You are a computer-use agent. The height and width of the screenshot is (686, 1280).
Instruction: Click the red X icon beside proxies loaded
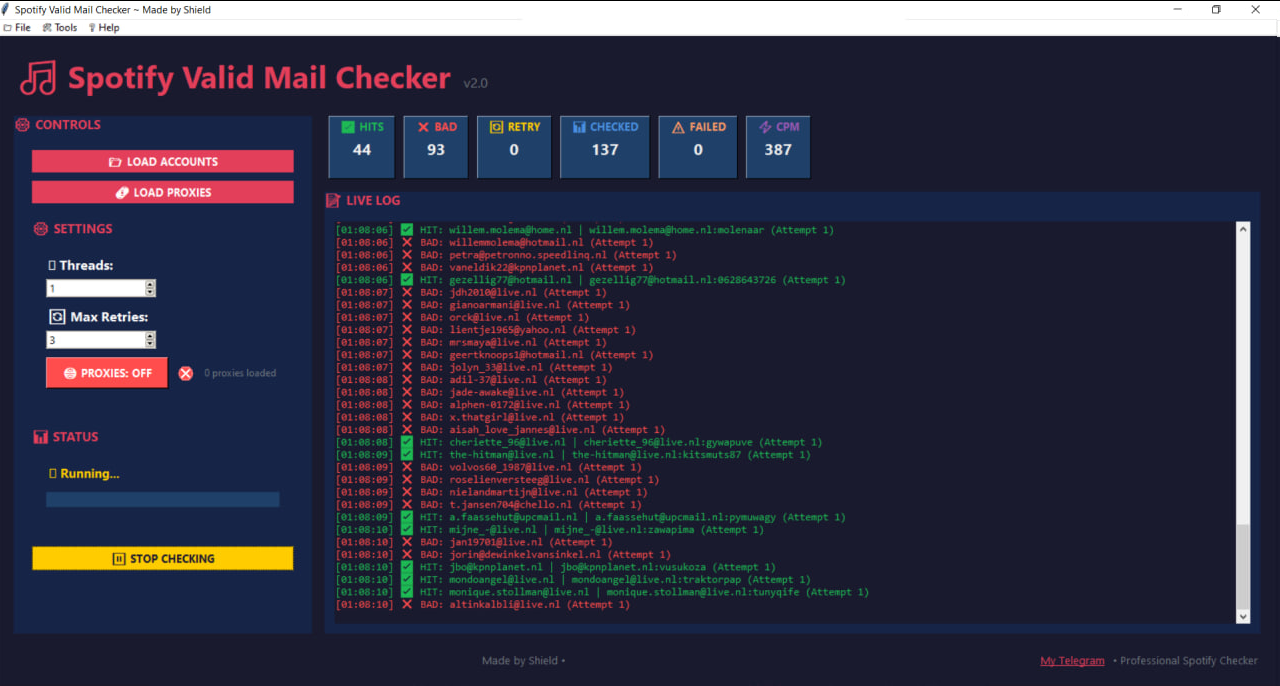click(x=186, y=373)
